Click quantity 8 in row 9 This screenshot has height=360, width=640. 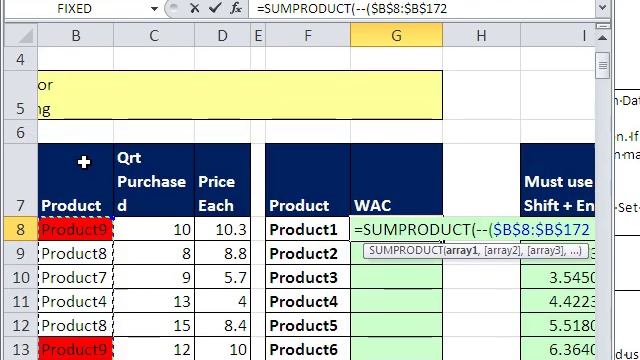[x=154, y=253]
